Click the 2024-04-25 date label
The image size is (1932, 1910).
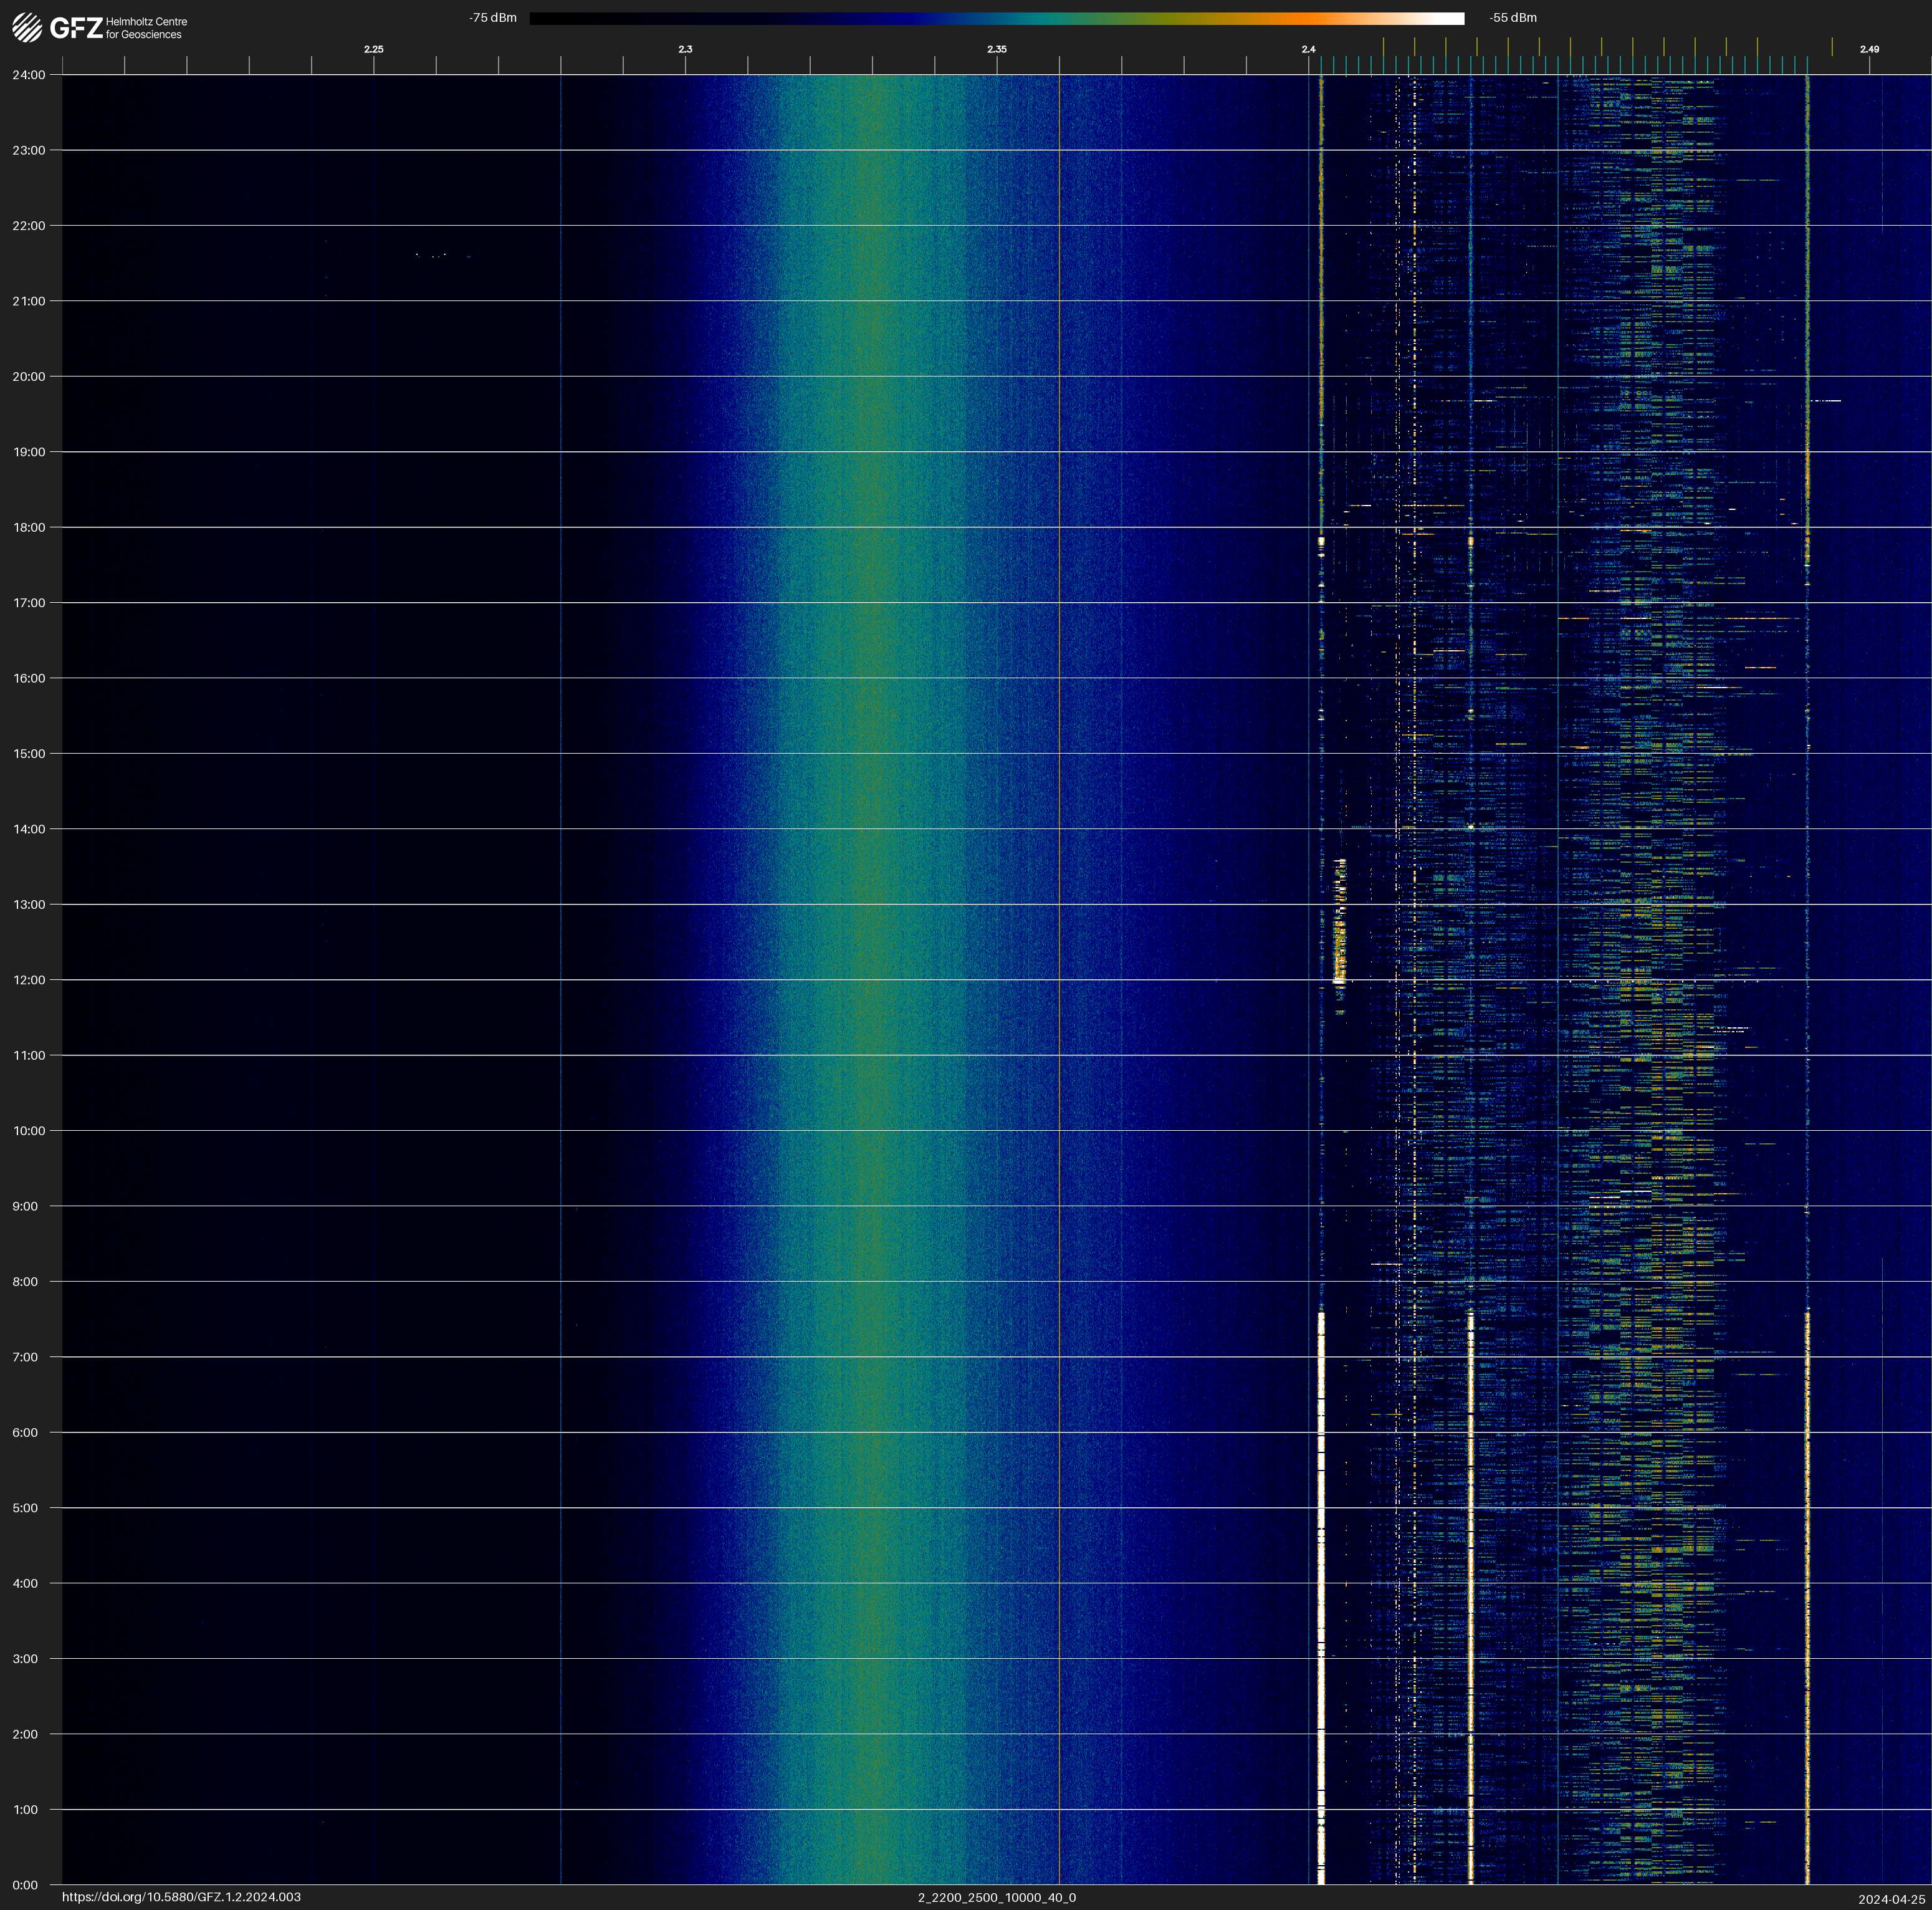1891,1899
